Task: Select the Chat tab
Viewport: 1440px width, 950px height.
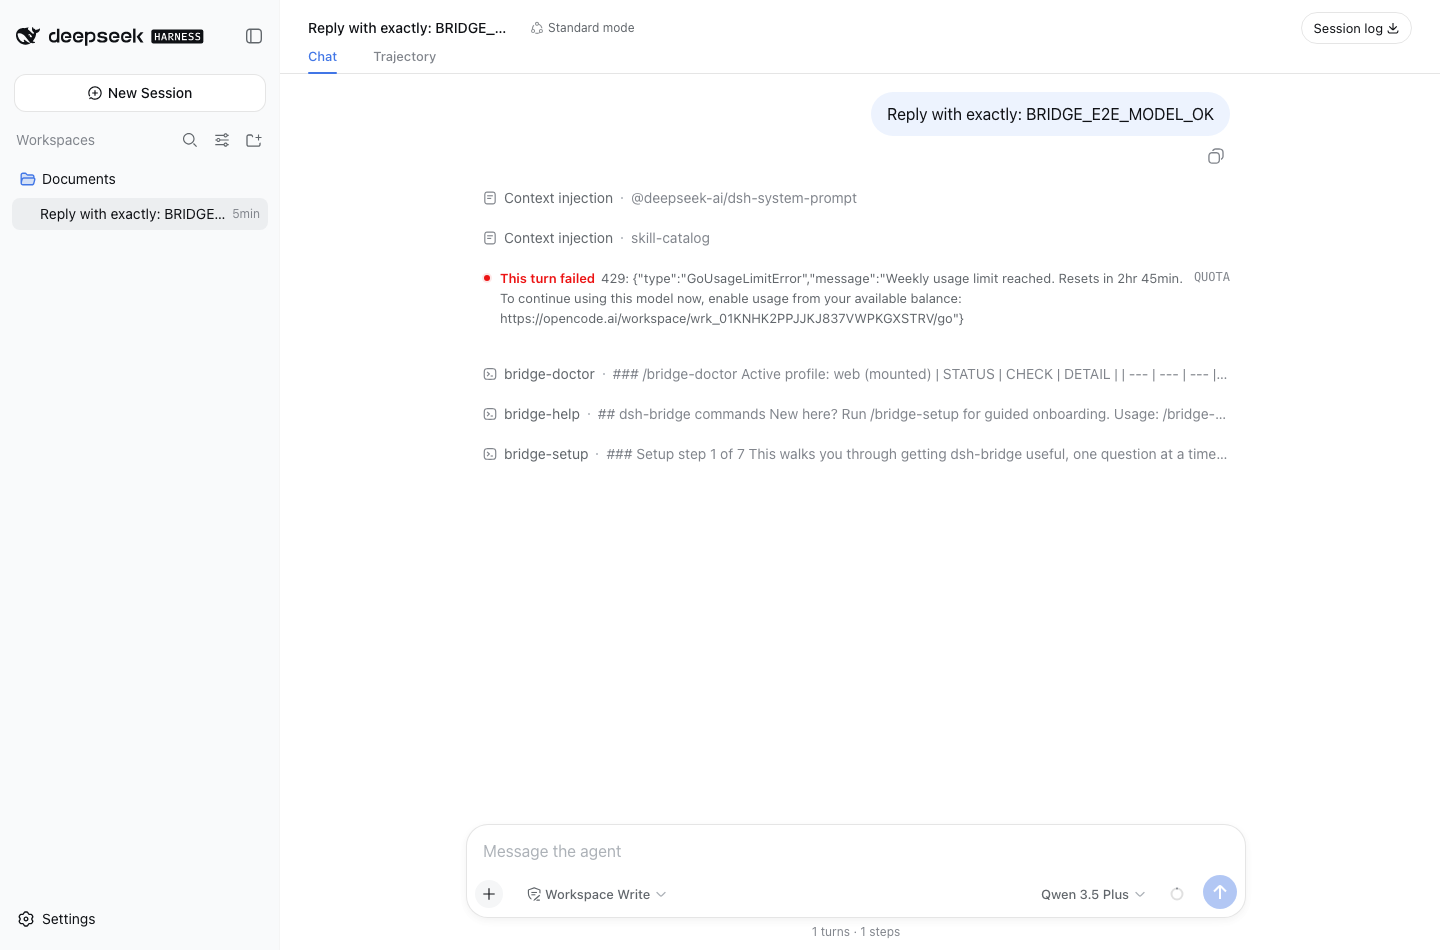Action: 322,57
